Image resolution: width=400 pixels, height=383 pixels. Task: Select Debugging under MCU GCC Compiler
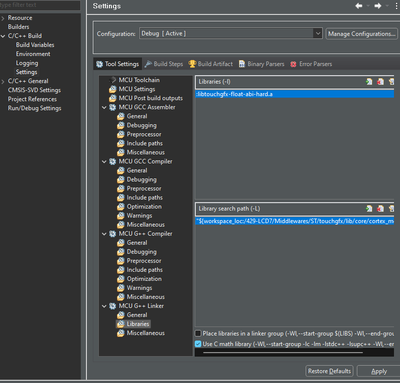[x=142, y=180]
